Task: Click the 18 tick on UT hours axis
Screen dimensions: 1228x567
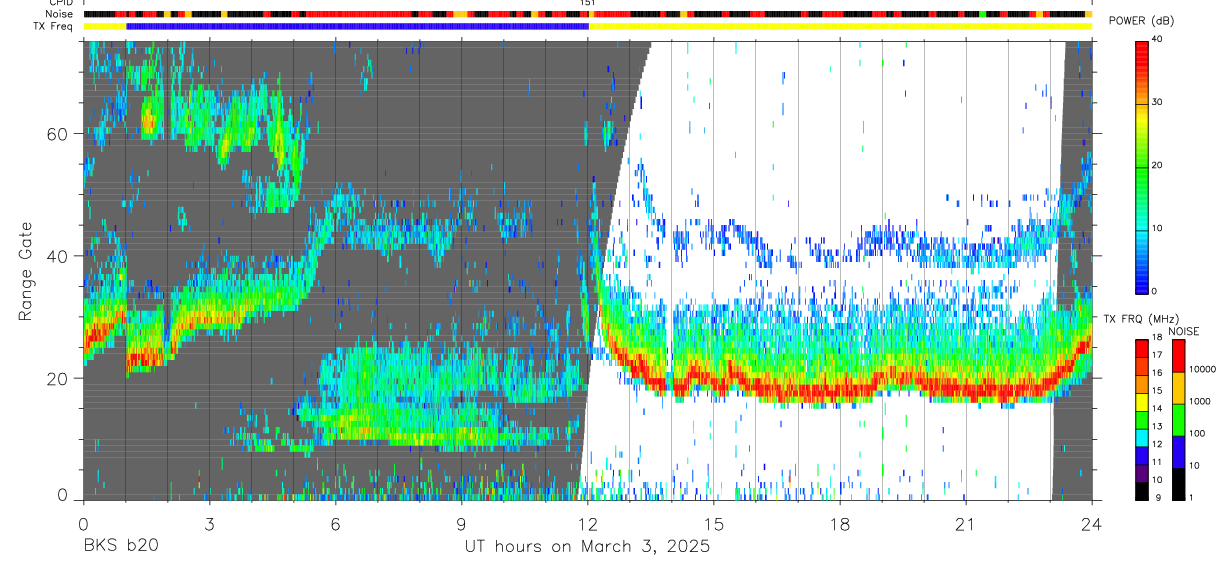Action: pyautogui.click(x=840, y=524)
